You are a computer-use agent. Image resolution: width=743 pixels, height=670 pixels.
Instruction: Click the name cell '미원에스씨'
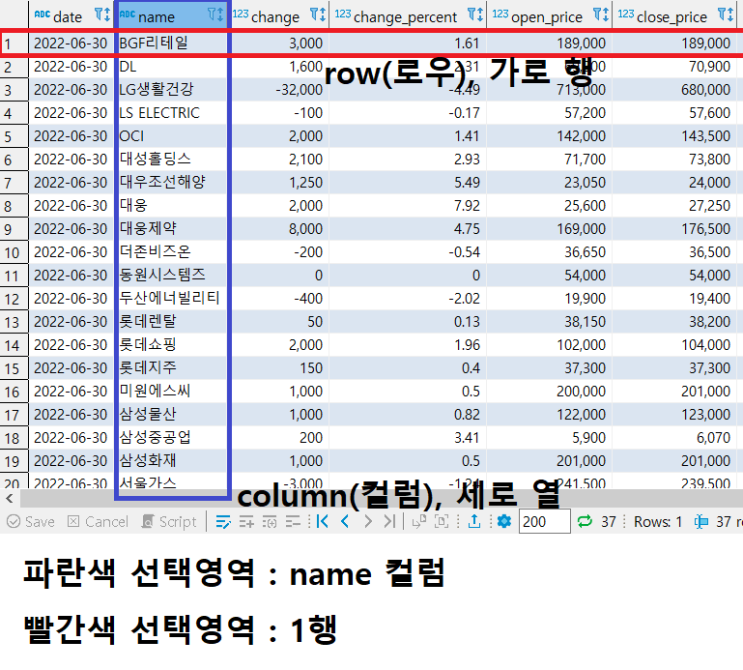[x=172, y=391]
